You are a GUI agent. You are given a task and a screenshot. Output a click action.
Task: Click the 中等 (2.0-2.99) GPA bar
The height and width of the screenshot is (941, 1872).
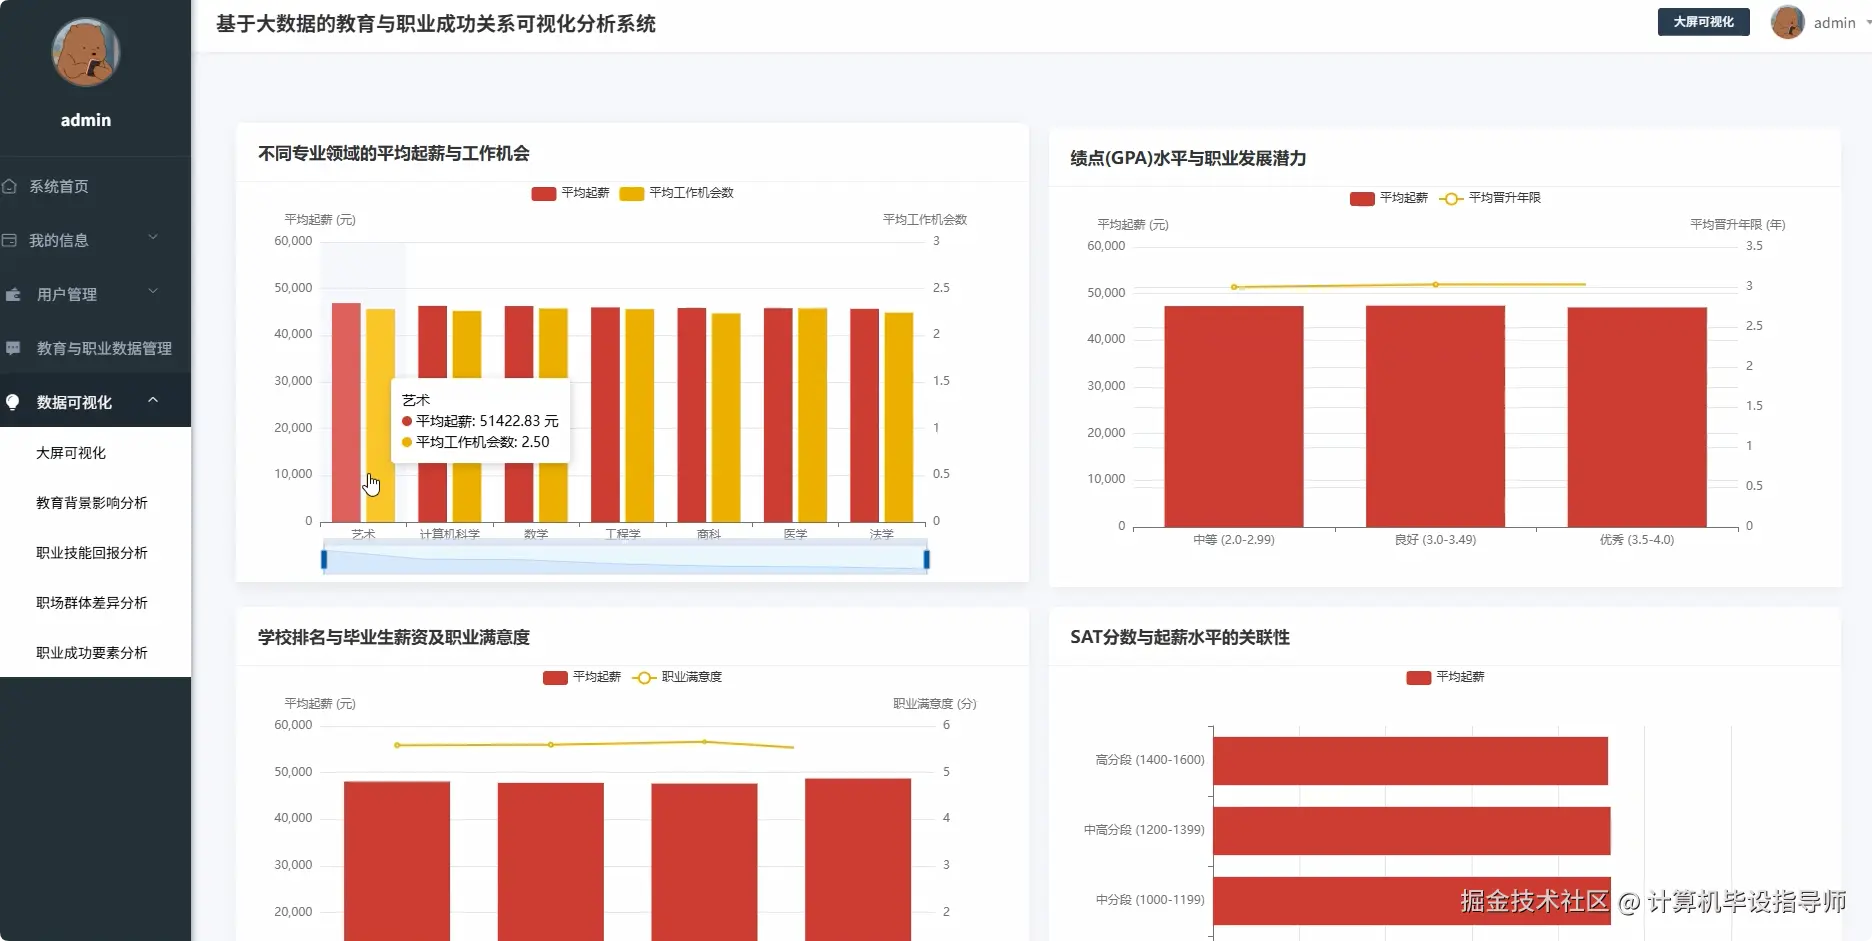(x=1234, y=416)
